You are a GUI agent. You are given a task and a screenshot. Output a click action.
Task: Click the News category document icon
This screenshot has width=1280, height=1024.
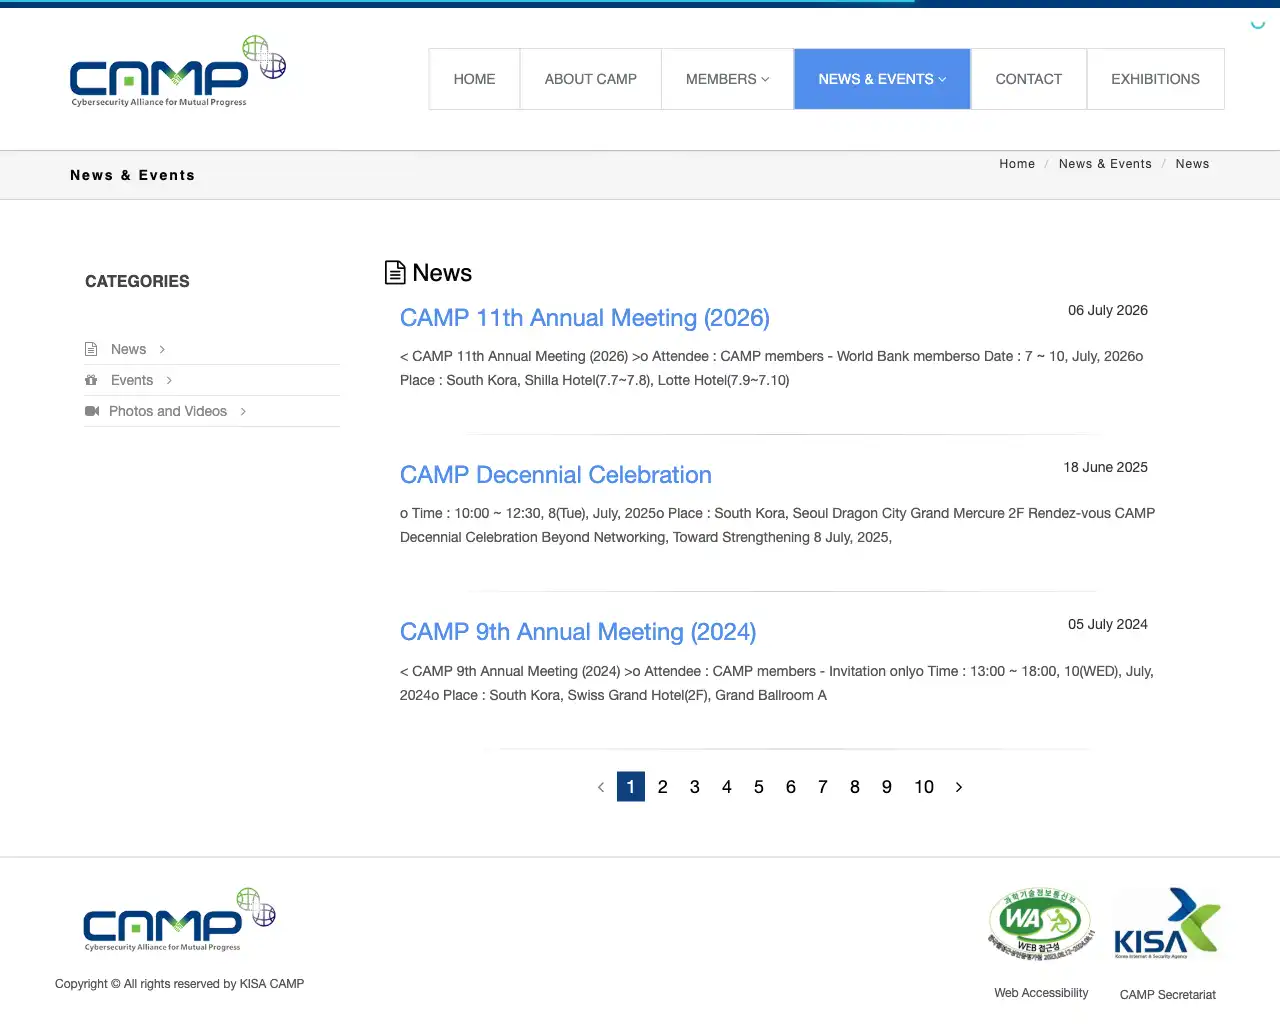(x=91, y=349)
